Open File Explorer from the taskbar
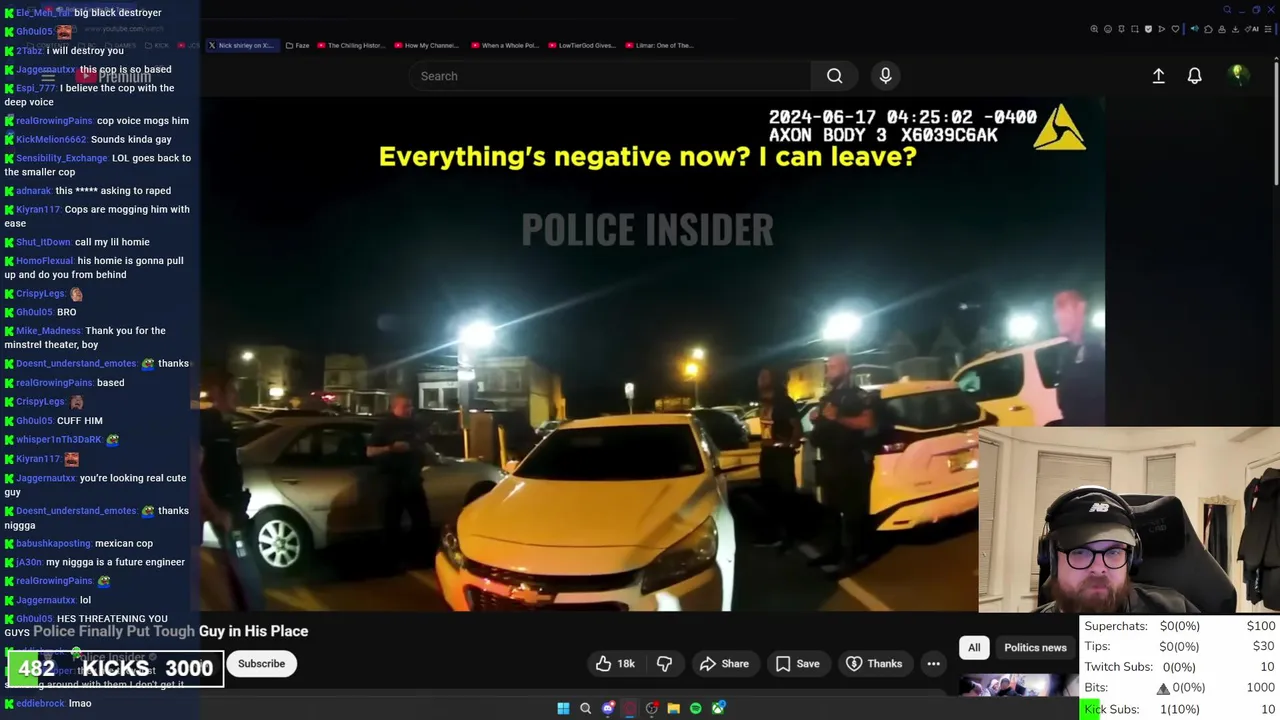Image resolution: width=1280 pixels, height=720 pixels. pos(674,708)
